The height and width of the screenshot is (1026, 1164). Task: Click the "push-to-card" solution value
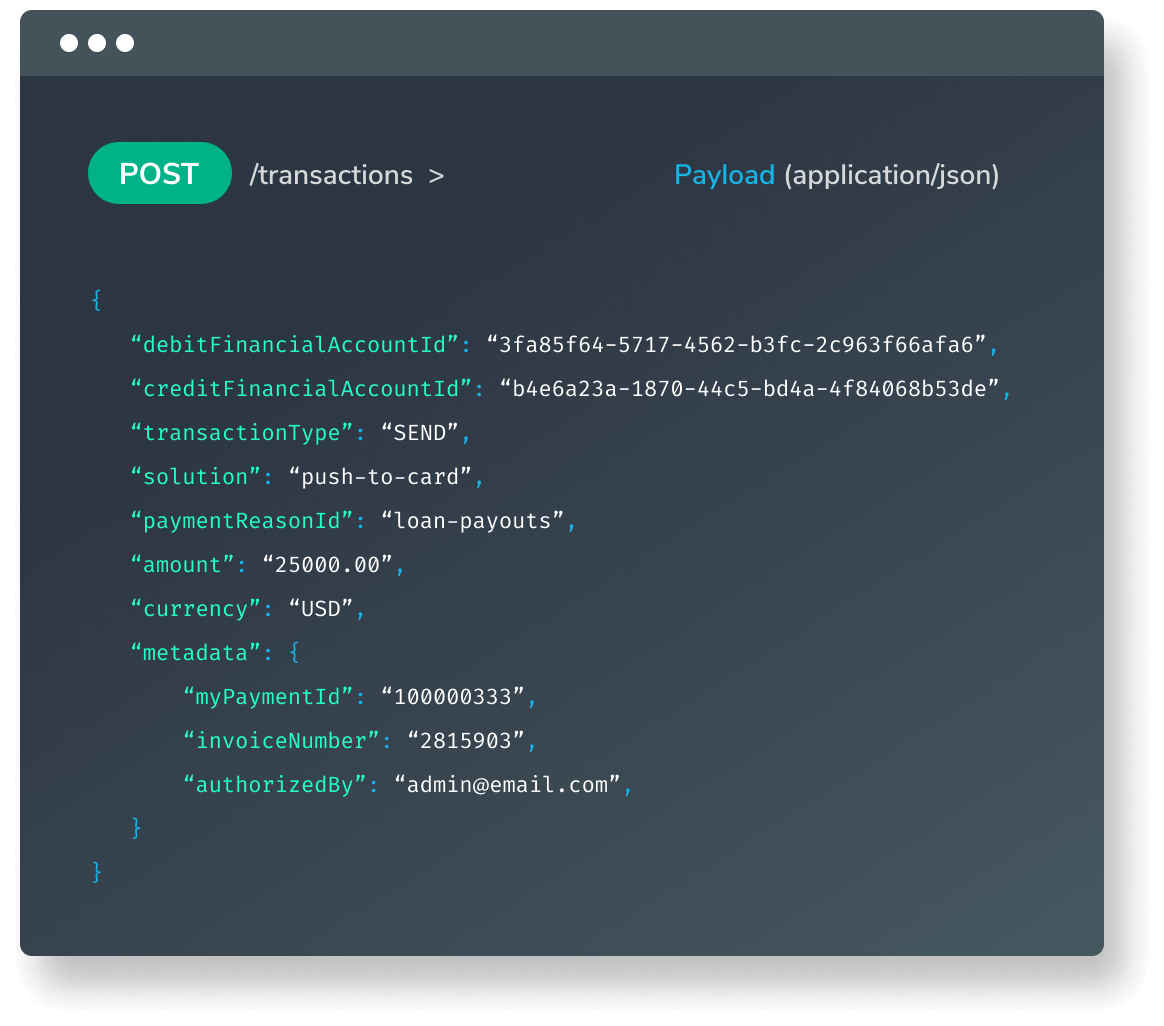click(x=380, y=477)
